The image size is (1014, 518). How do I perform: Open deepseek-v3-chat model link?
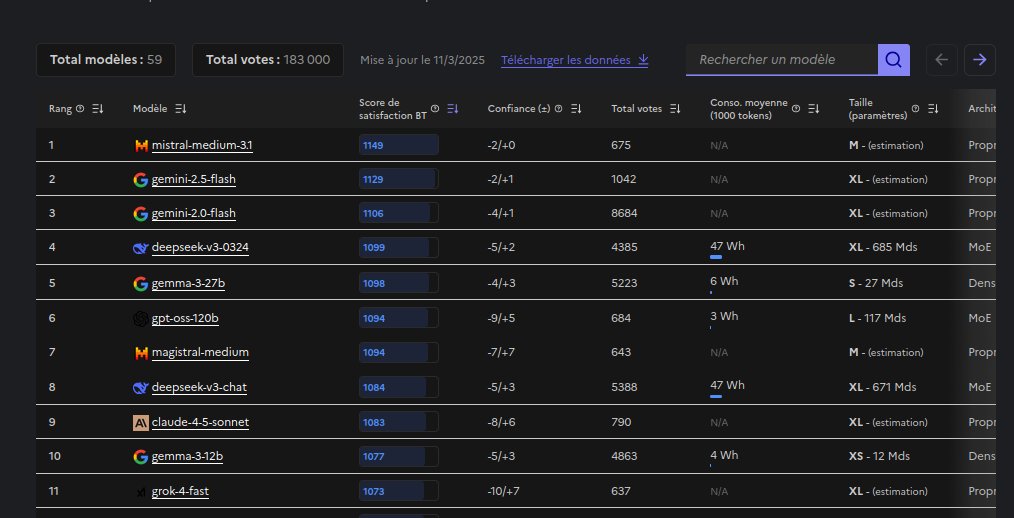[x=199, y=387]
